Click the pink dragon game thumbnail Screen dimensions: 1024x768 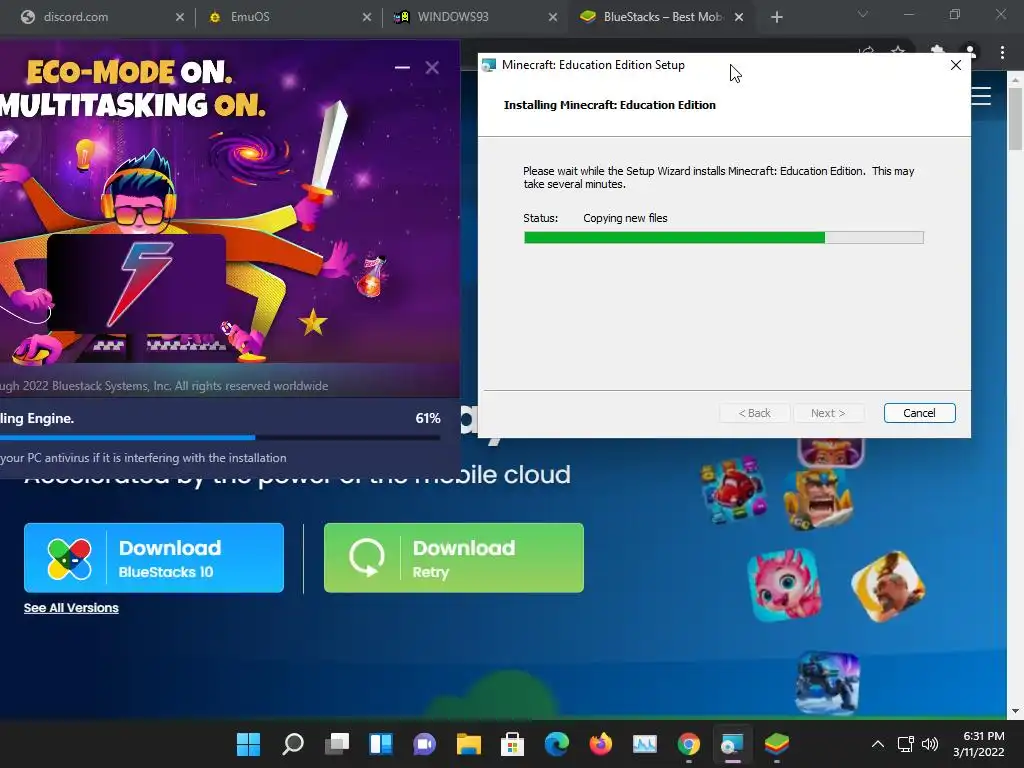784,584
